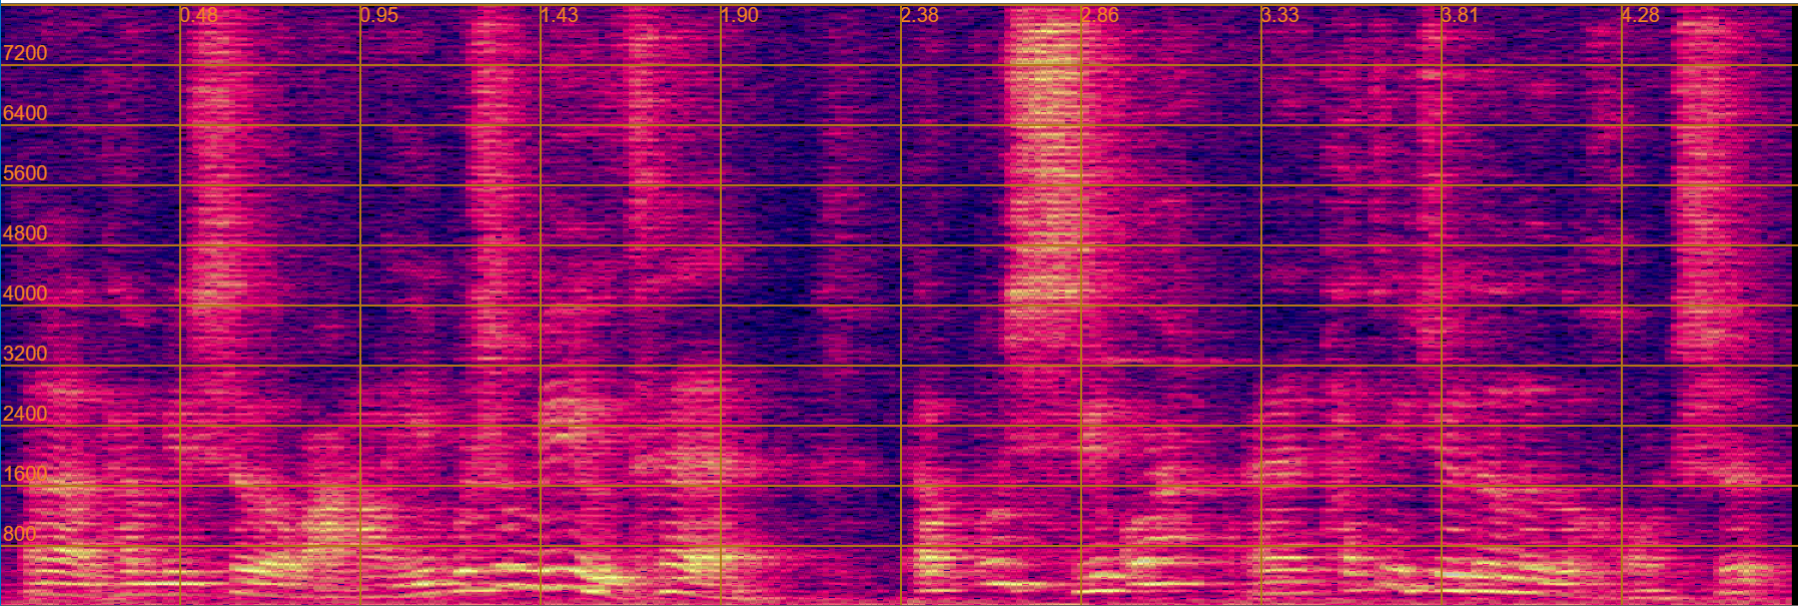Select the 6400 frequency label
This screenshot has width=1798, height=606.
tap(25, 113)
